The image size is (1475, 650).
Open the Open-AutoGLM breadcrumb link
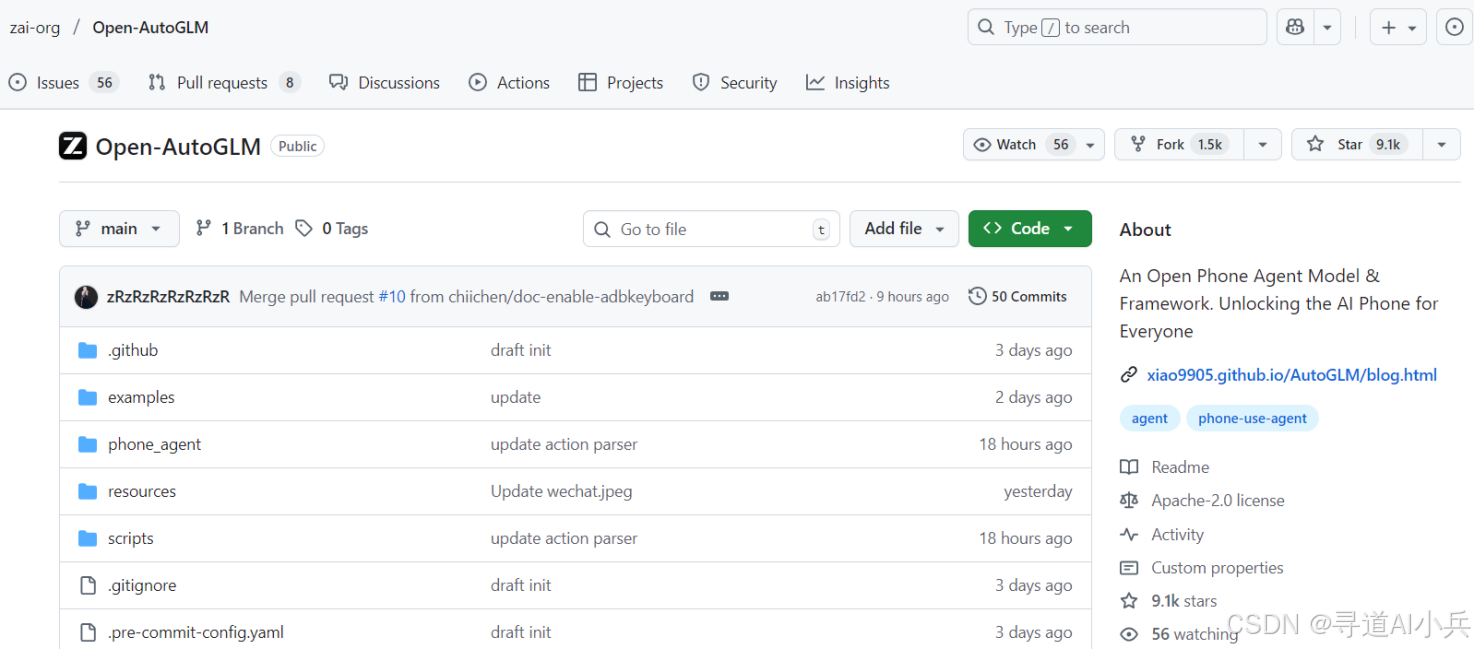pyautogui.click(x=151, y=28)
